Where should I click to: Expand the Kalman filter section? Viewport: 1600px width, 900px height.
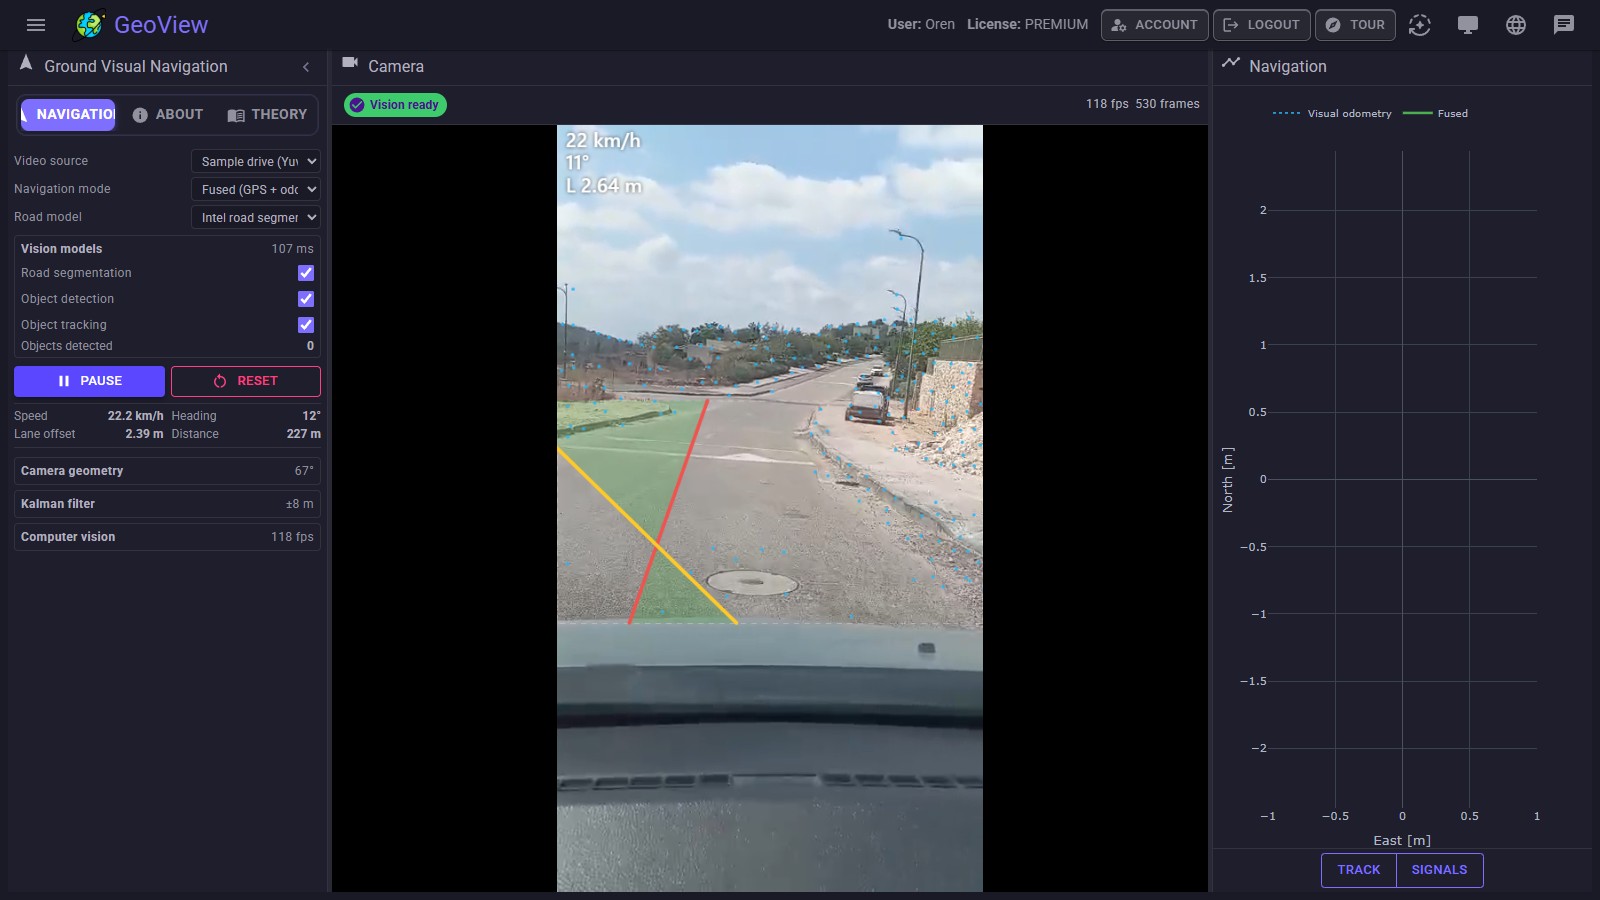pyautogui.click(x=167, y=504)
